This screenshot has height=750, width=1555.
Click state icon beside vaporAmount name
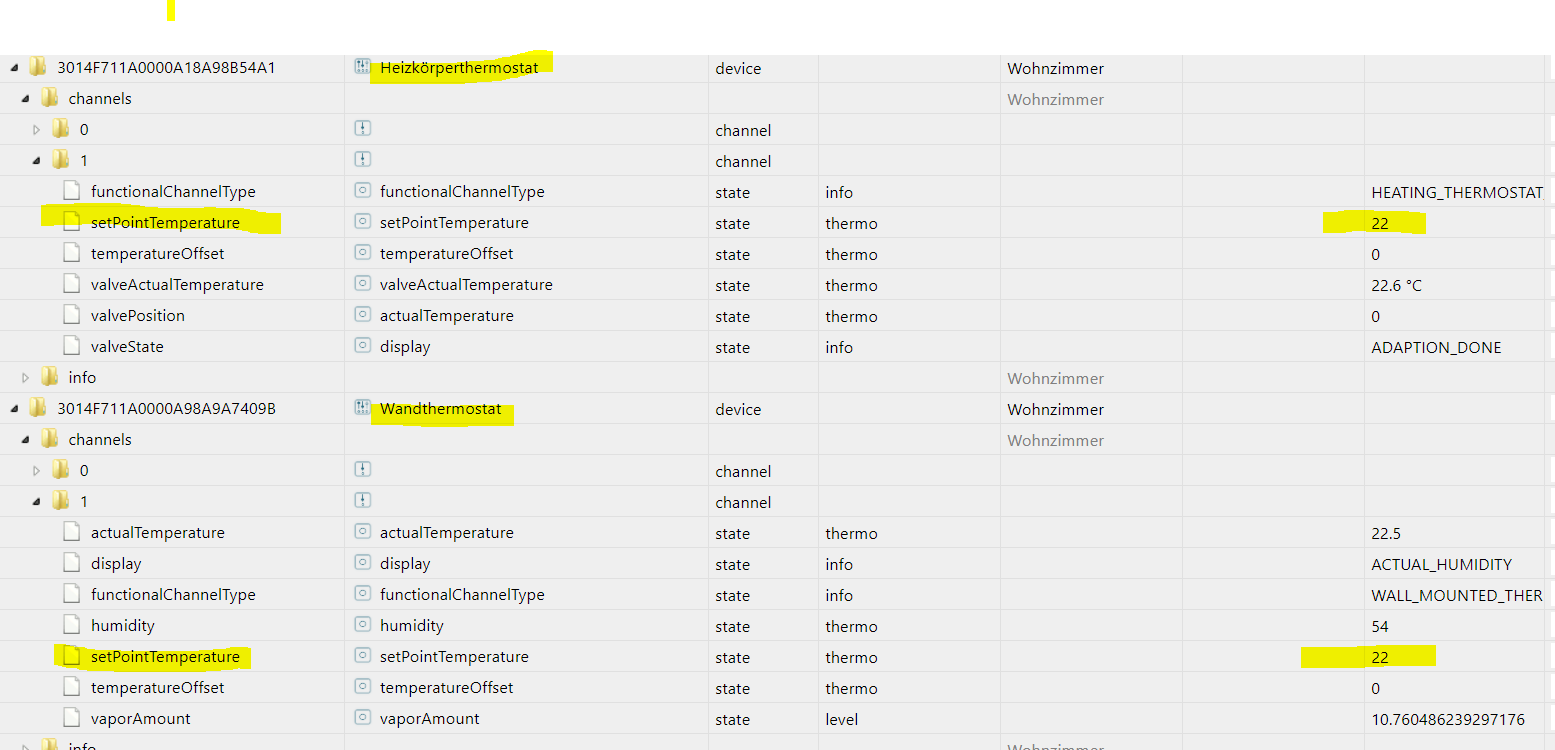(x=363, y=718)
